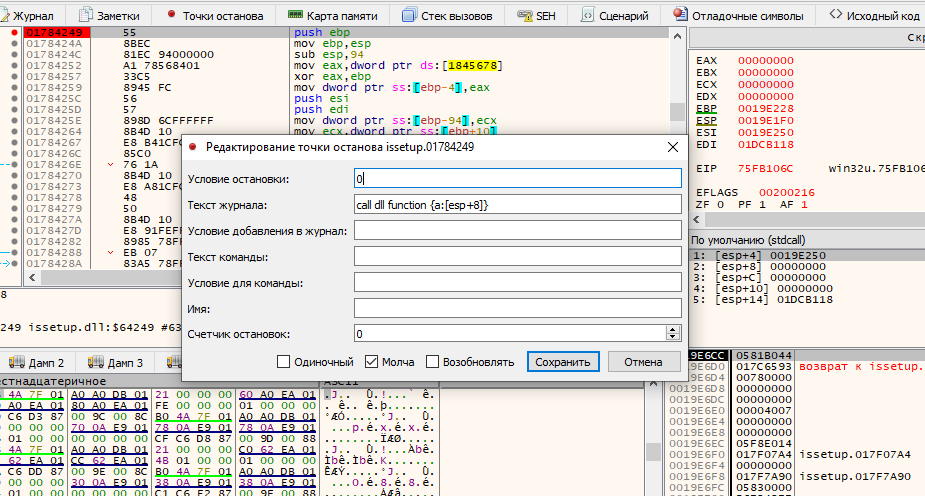Click the Исходный код source icon

[837, 16]
